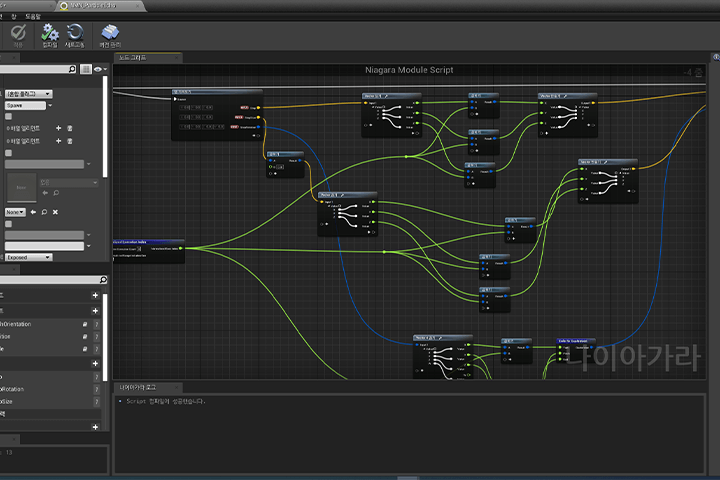720x480 pixels.
Task: Click the library icon on the hOrientation row
Action: click(x=85, y=324)
